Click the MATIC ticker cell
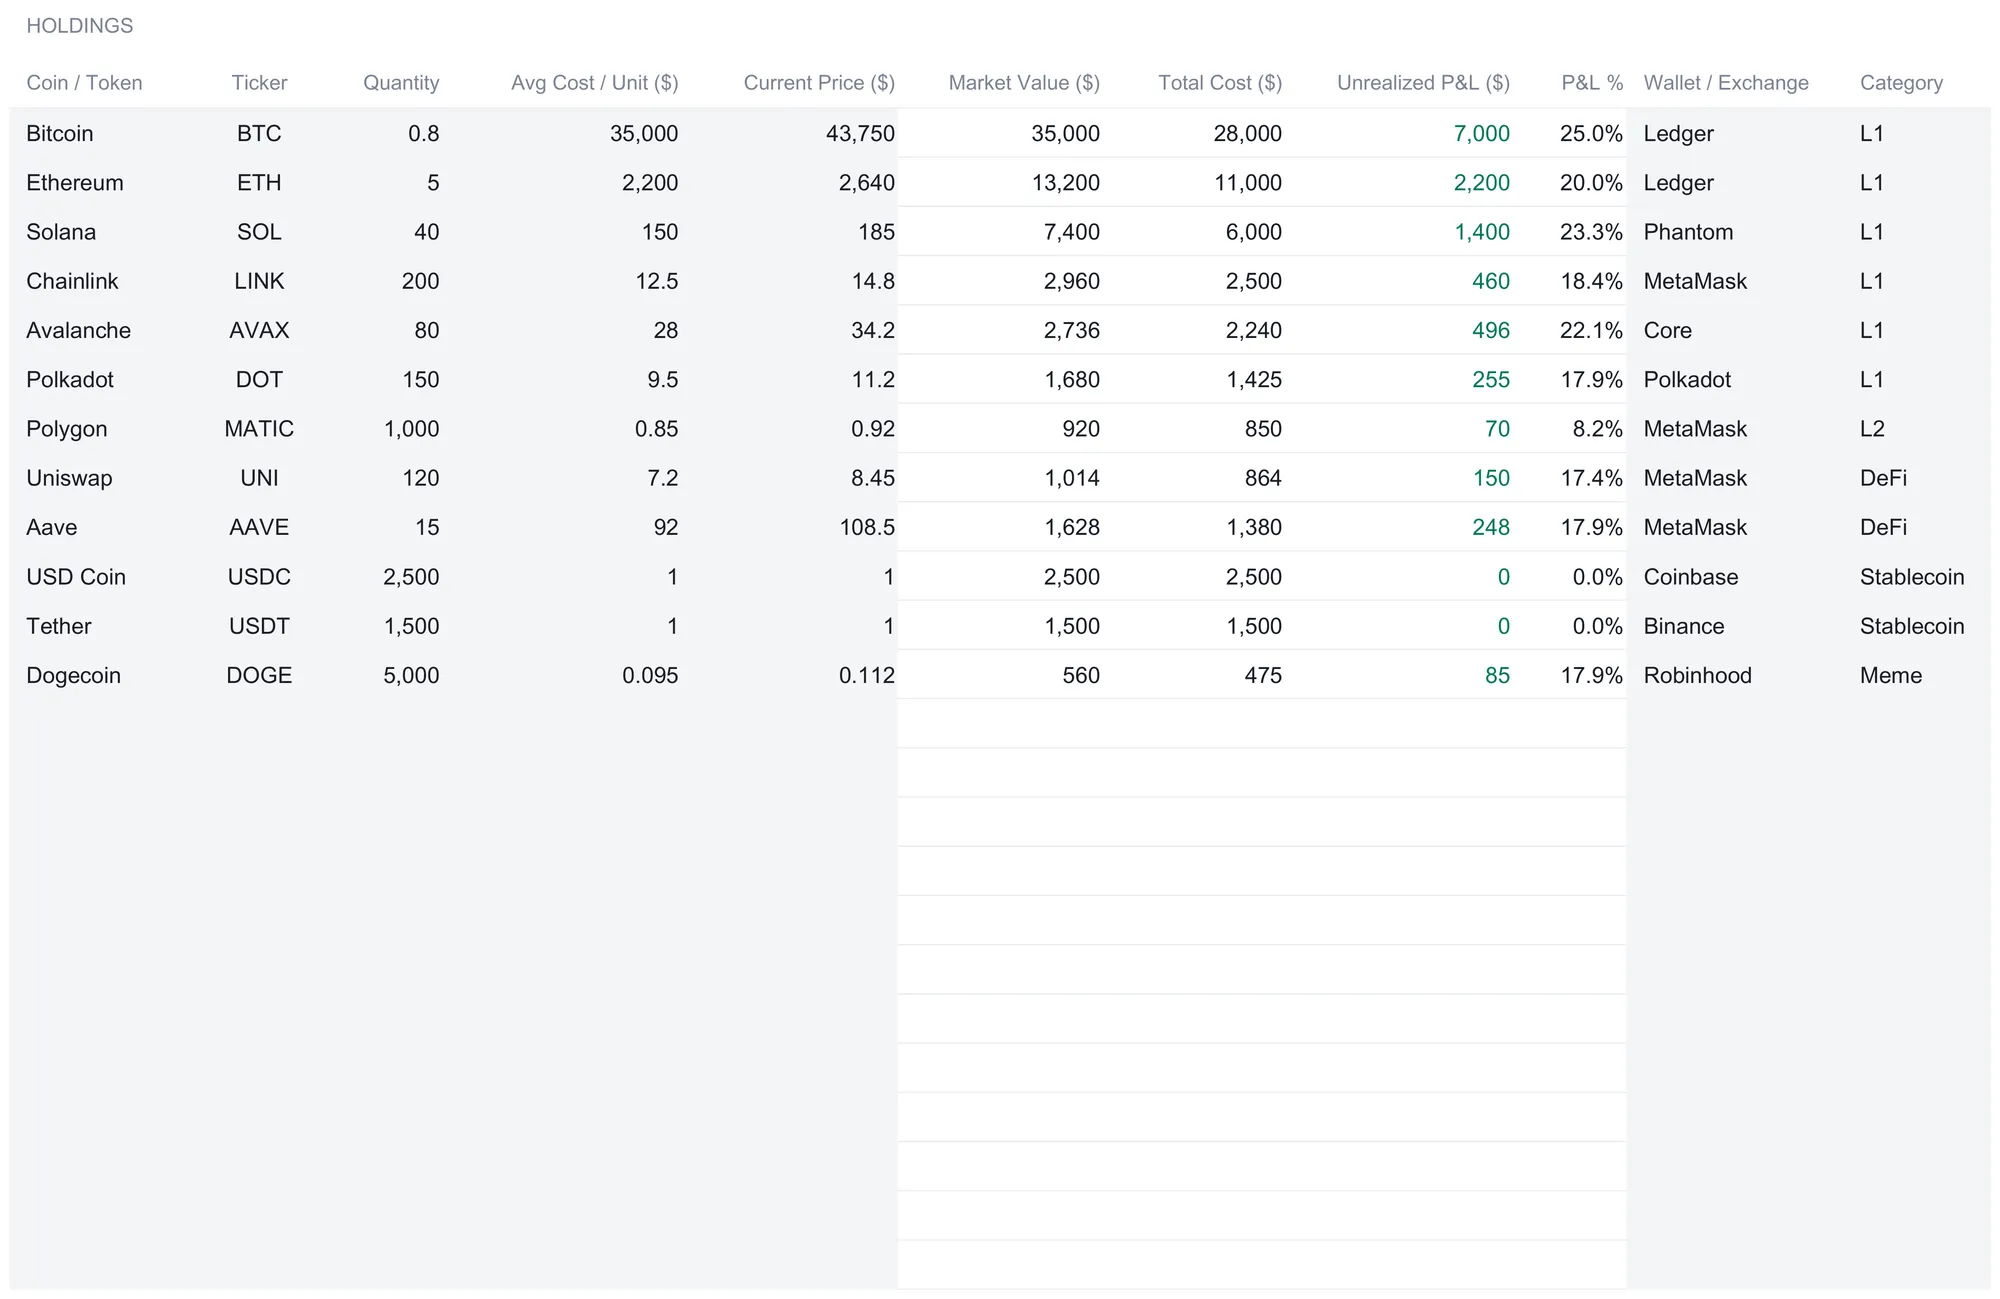The height and width of the screenshot is (1299, 2000). coord(259,429)
